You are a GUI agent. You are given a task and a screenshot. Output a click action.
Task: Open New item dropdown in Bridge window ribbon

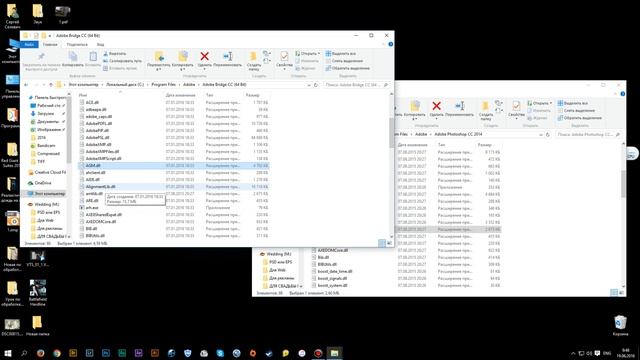coord(267,53)
